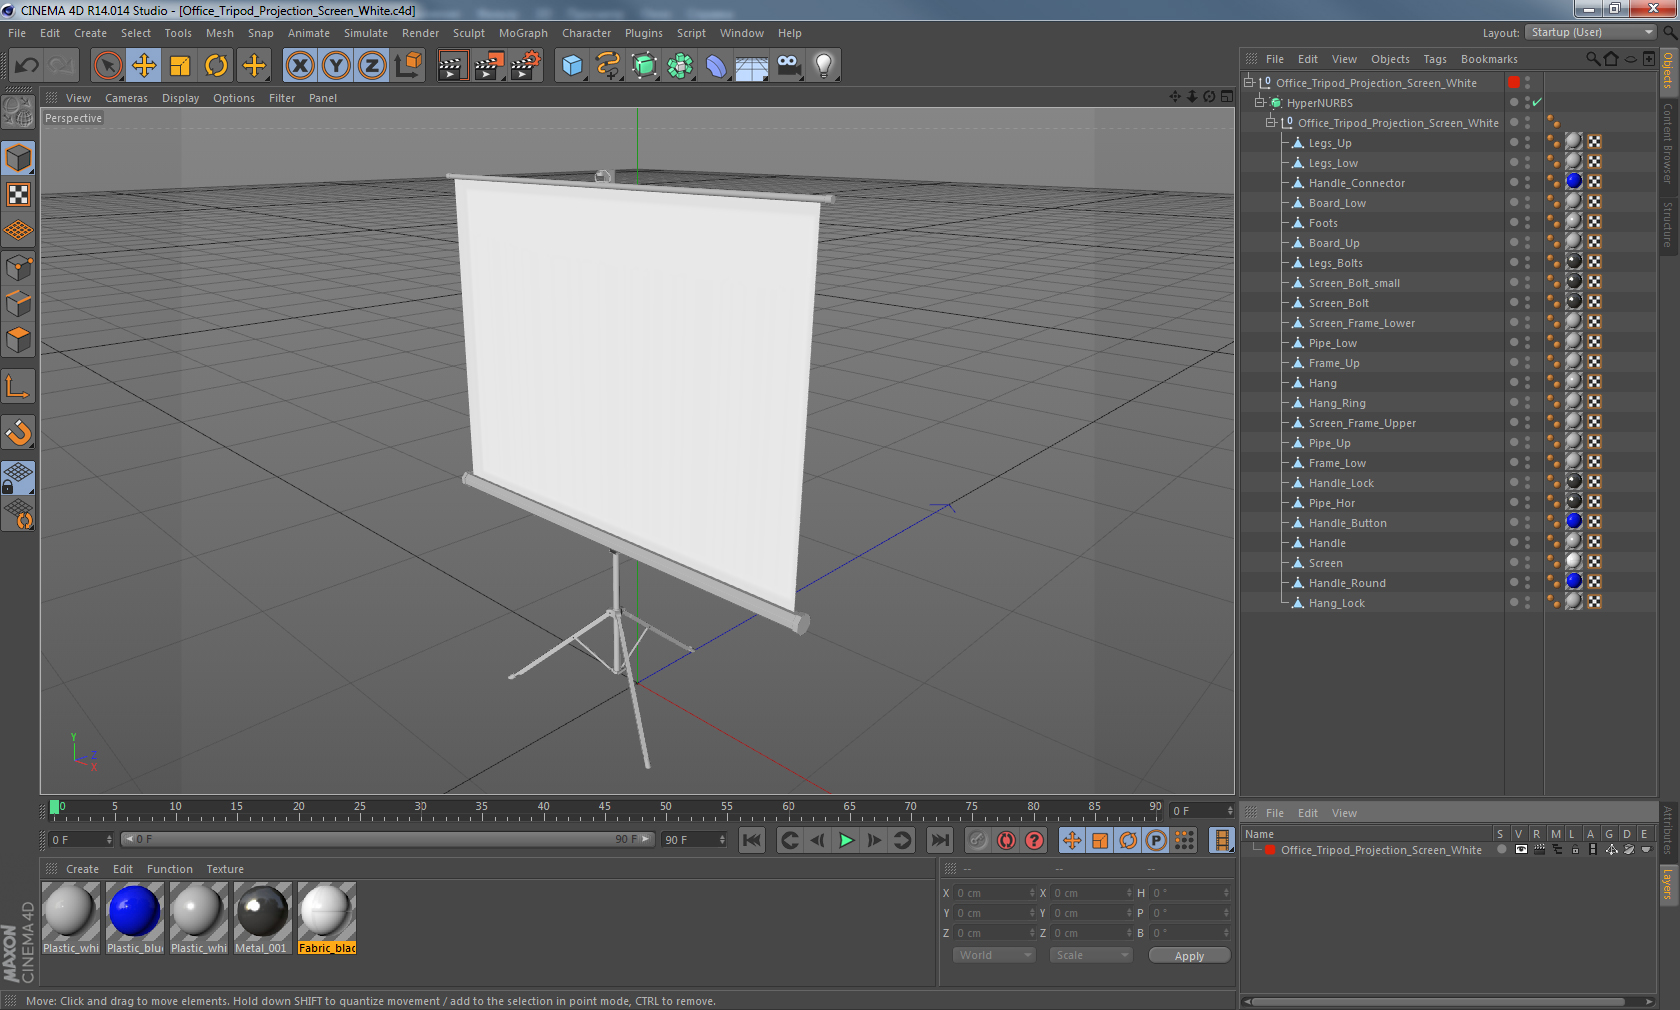
Task: Collapse the HyperNURBS tree node
Action: (1260, 102)
